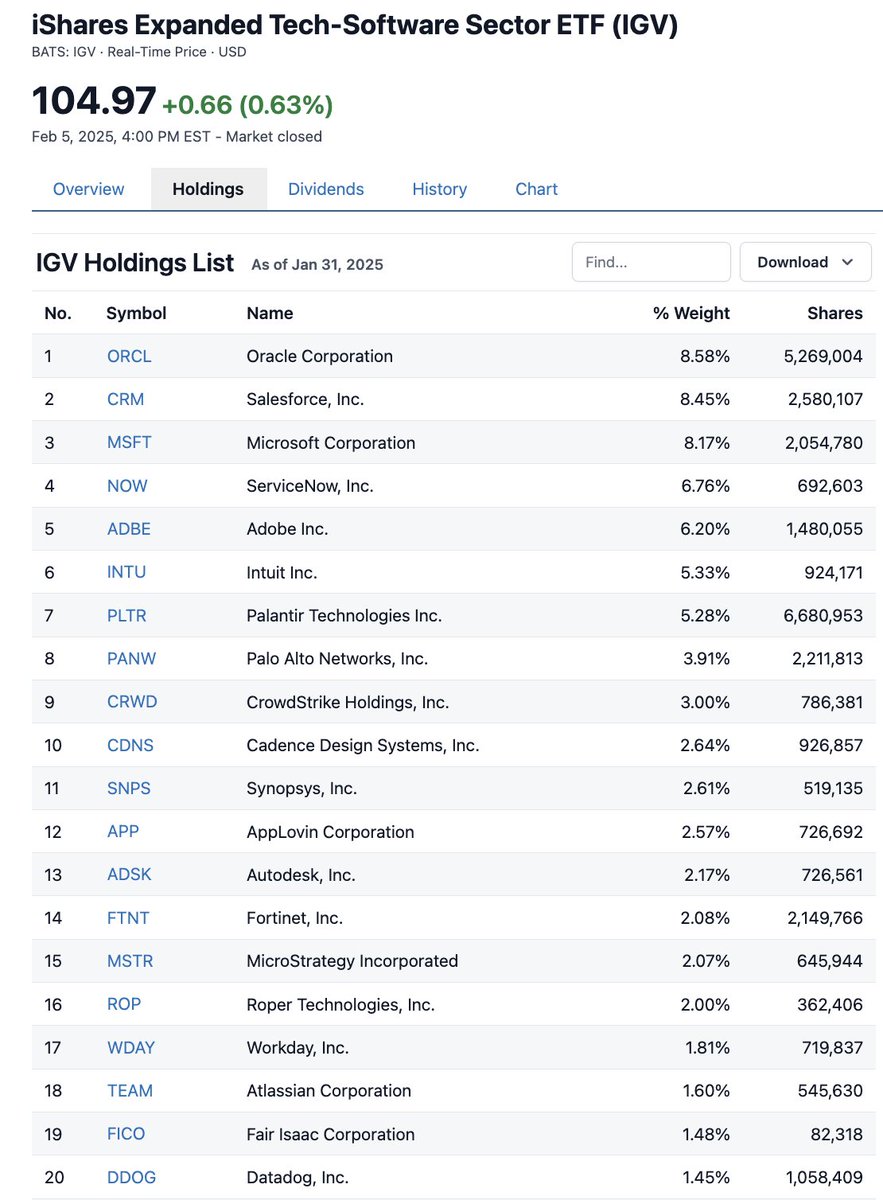Screen dimensions: 883x1200
Task: Open the ORCL ticker link
Action: 129,356
